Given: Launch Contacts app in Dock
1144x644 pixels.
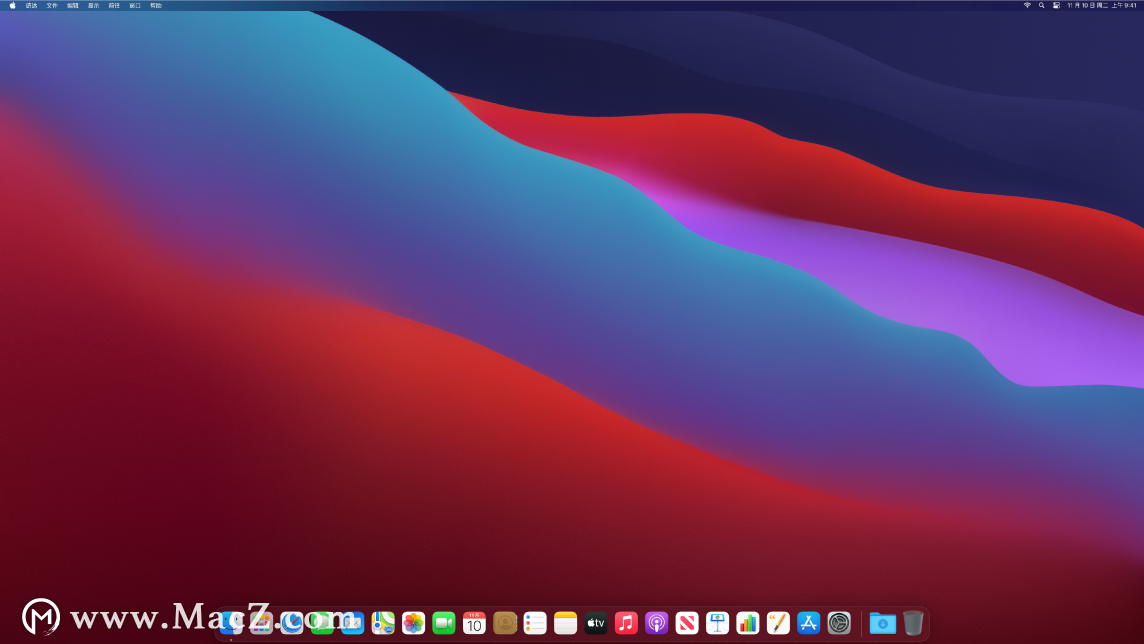Looking at the screenshot, I should pyautogui.click(x=505, y=623).
